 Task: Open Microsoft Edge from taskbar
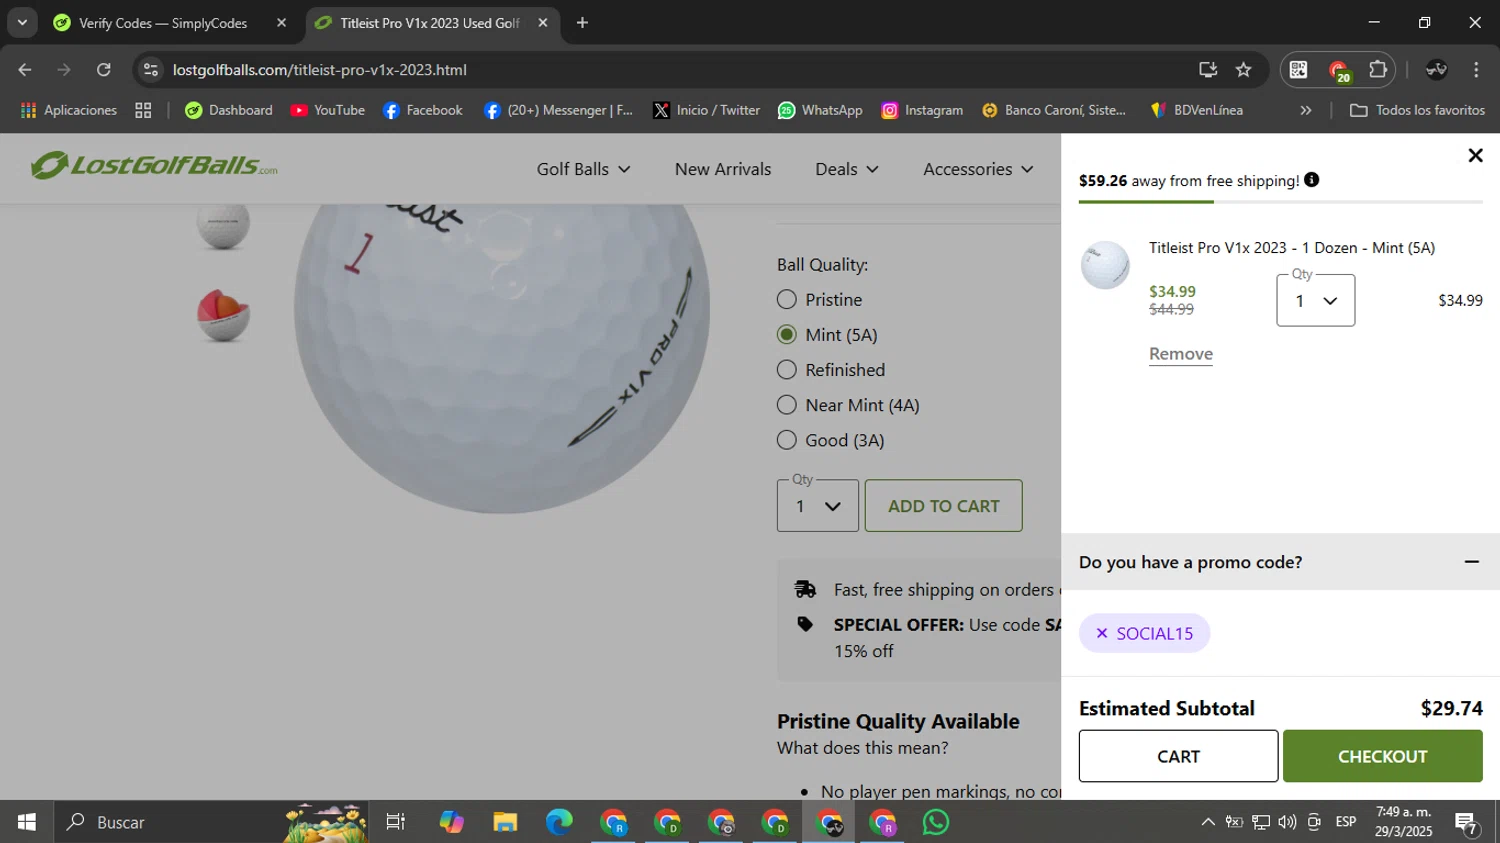[559, 822]
